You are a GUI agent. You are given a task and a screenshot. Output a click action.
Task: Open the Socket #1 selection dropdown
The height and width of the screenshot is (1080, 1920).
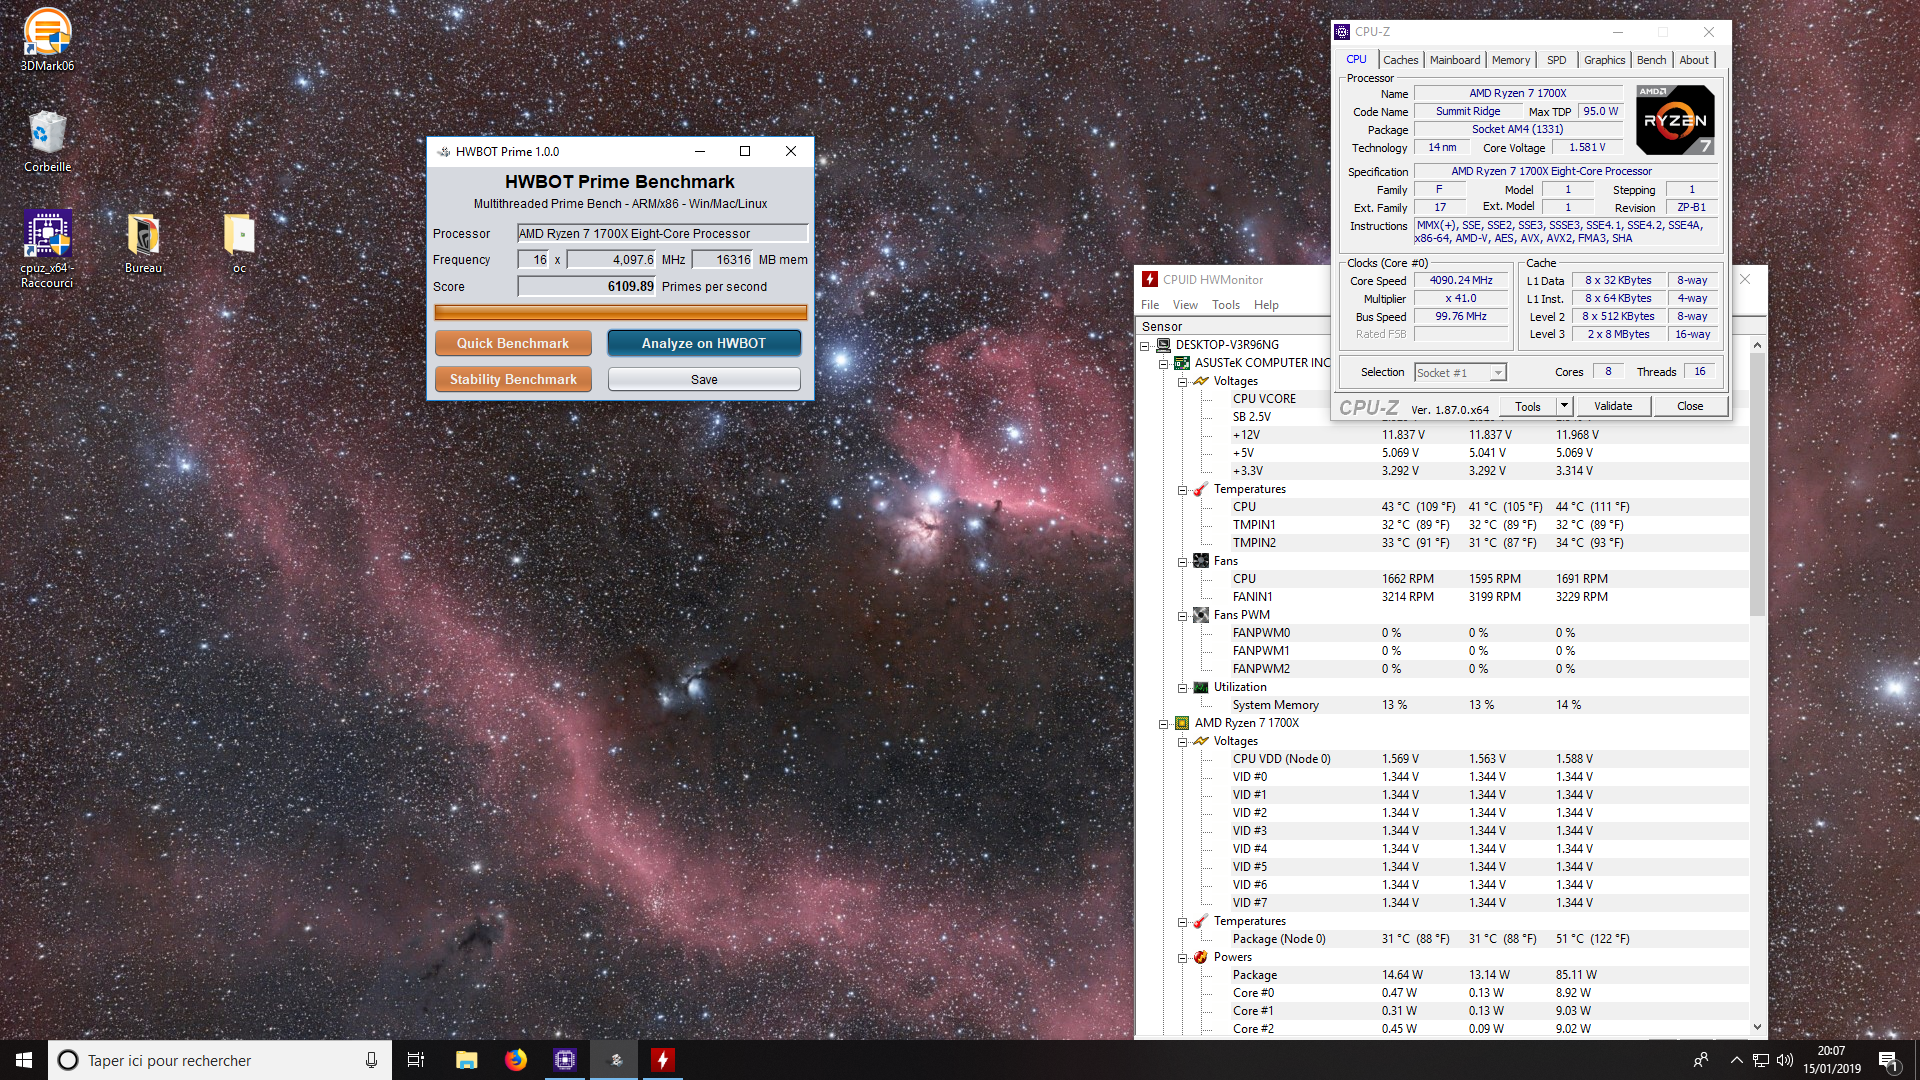pyautogui.click(x=1460, y=372)
